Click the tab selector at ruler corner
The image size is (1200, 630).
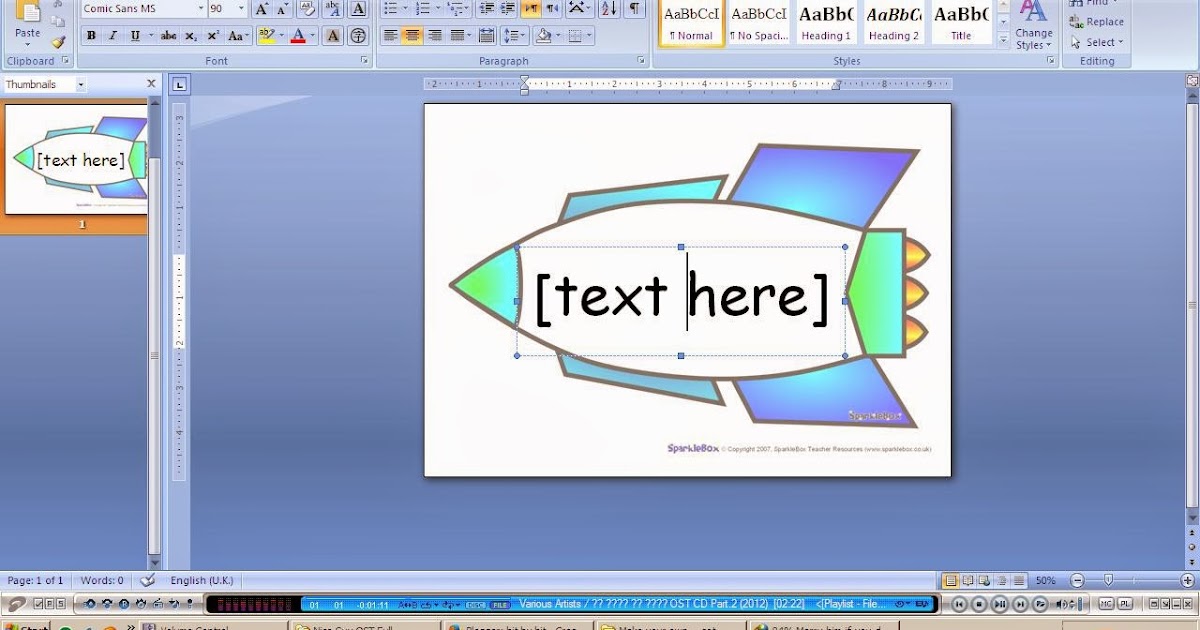179,85
